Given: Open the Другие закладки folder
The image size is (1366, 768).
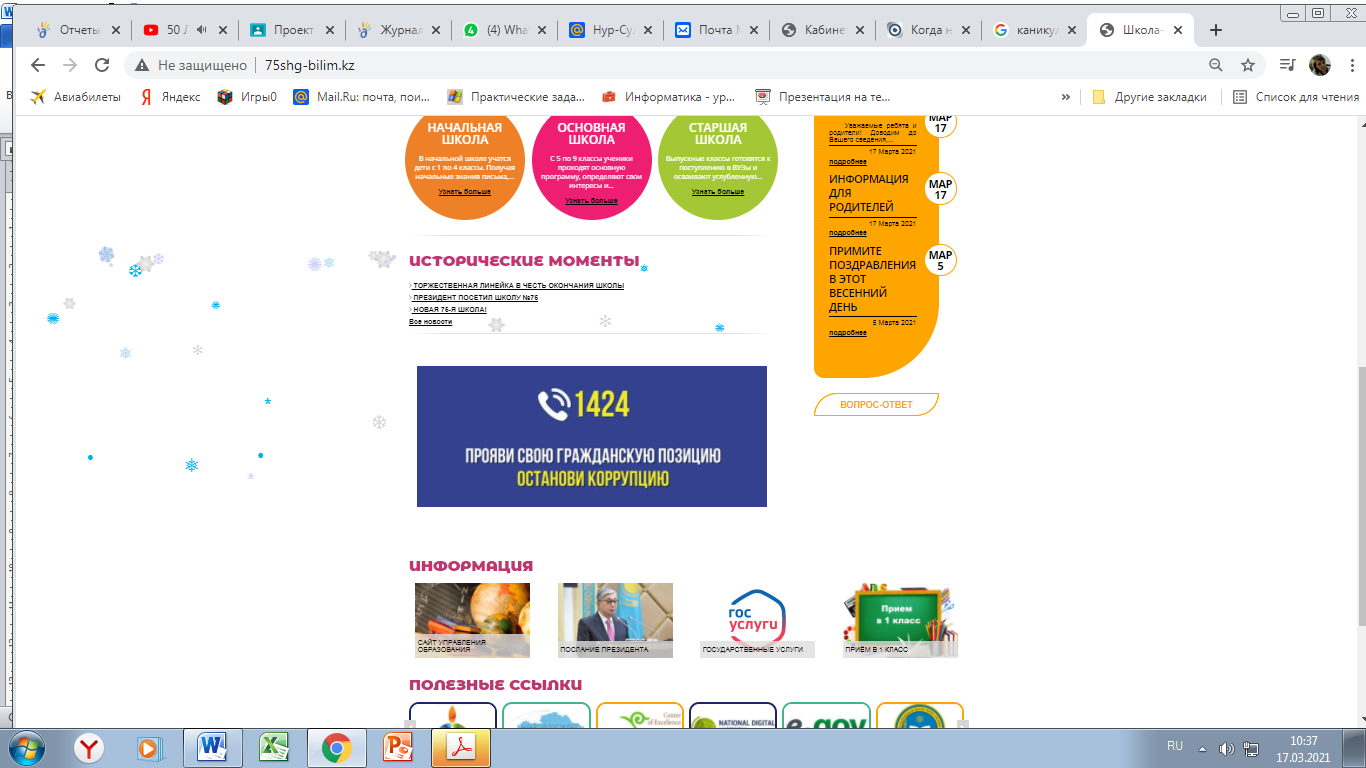Looking at the screenshot, I should point(1150,97).
